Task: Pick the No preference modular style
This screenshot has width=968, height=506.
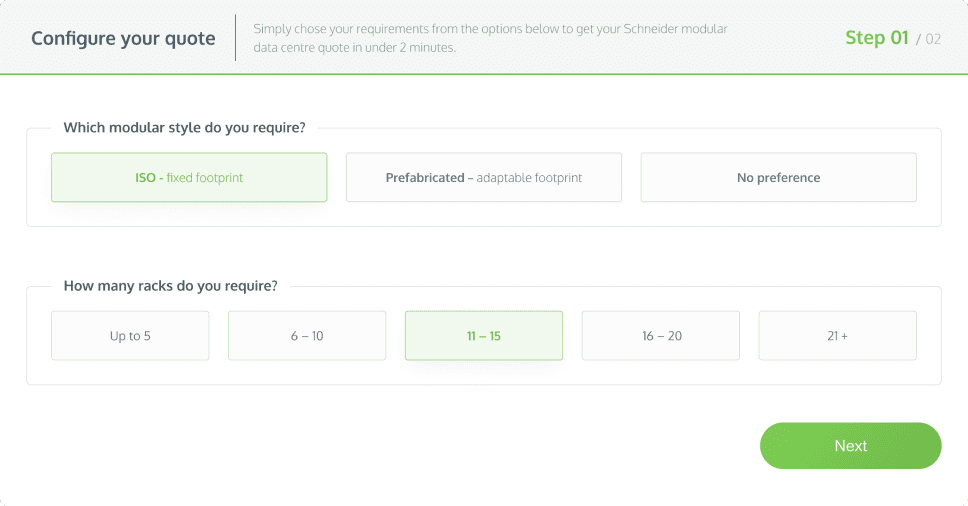Action: tap(778, 177)
